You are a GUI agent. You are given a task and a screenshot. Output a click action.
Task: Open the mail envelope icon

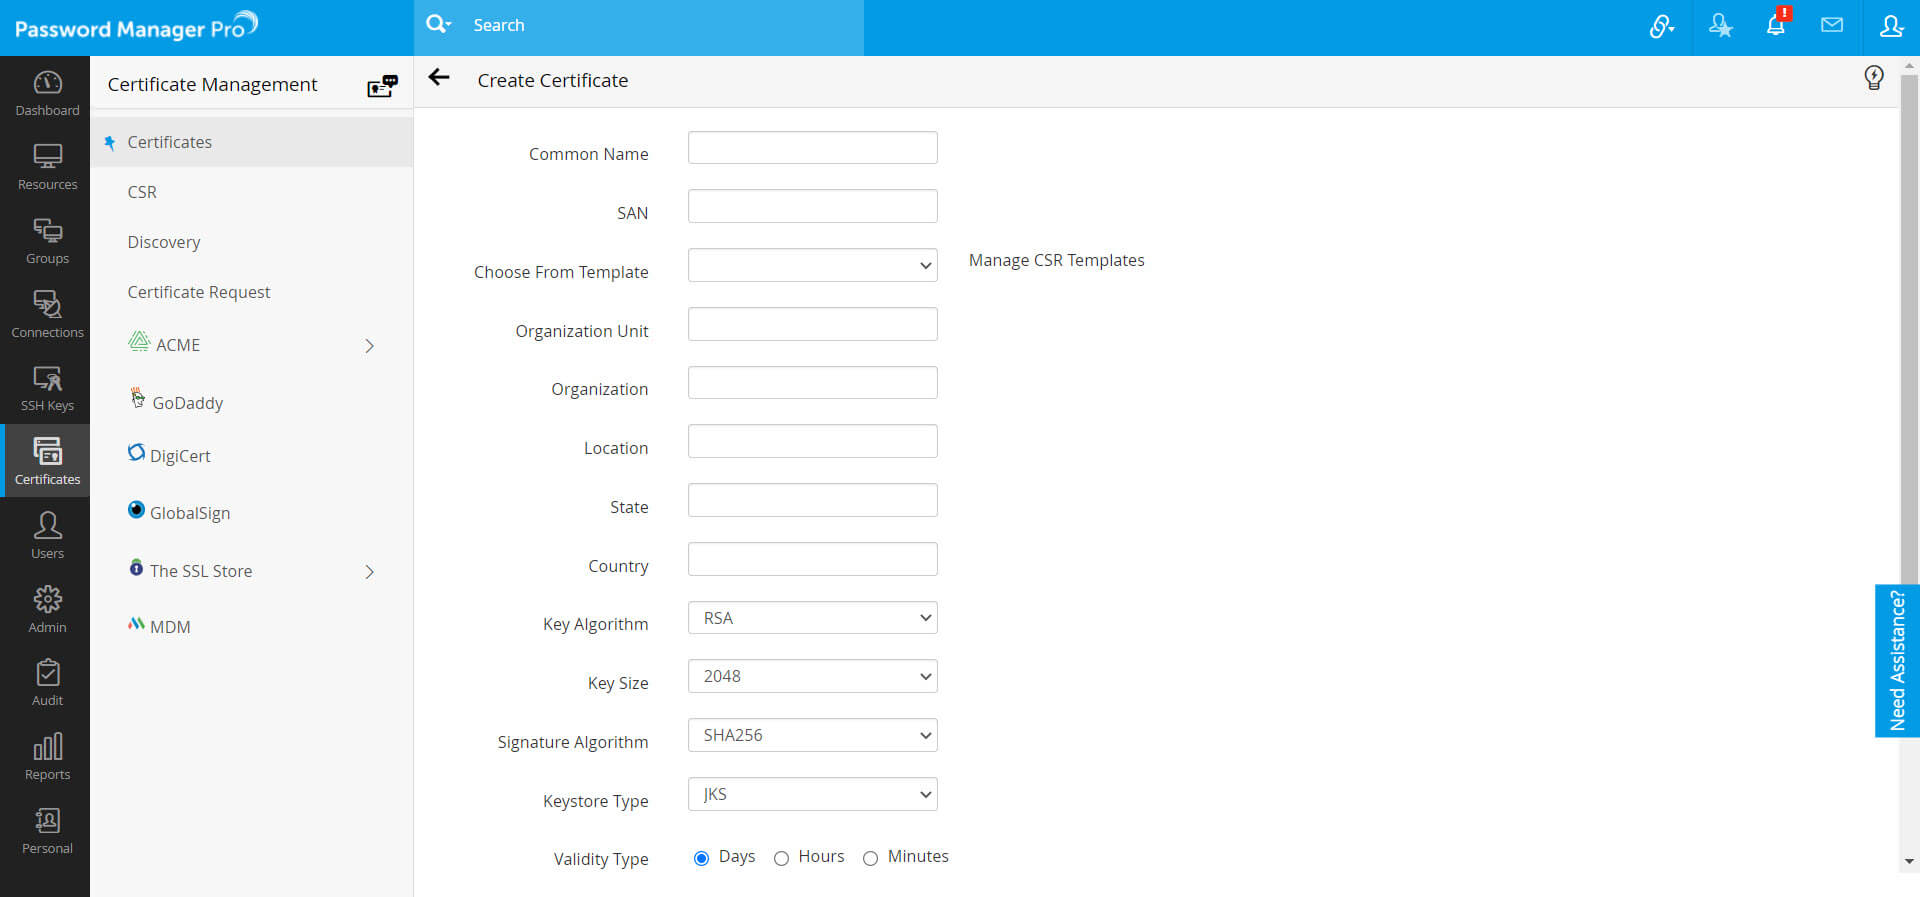click(1832, 25)
